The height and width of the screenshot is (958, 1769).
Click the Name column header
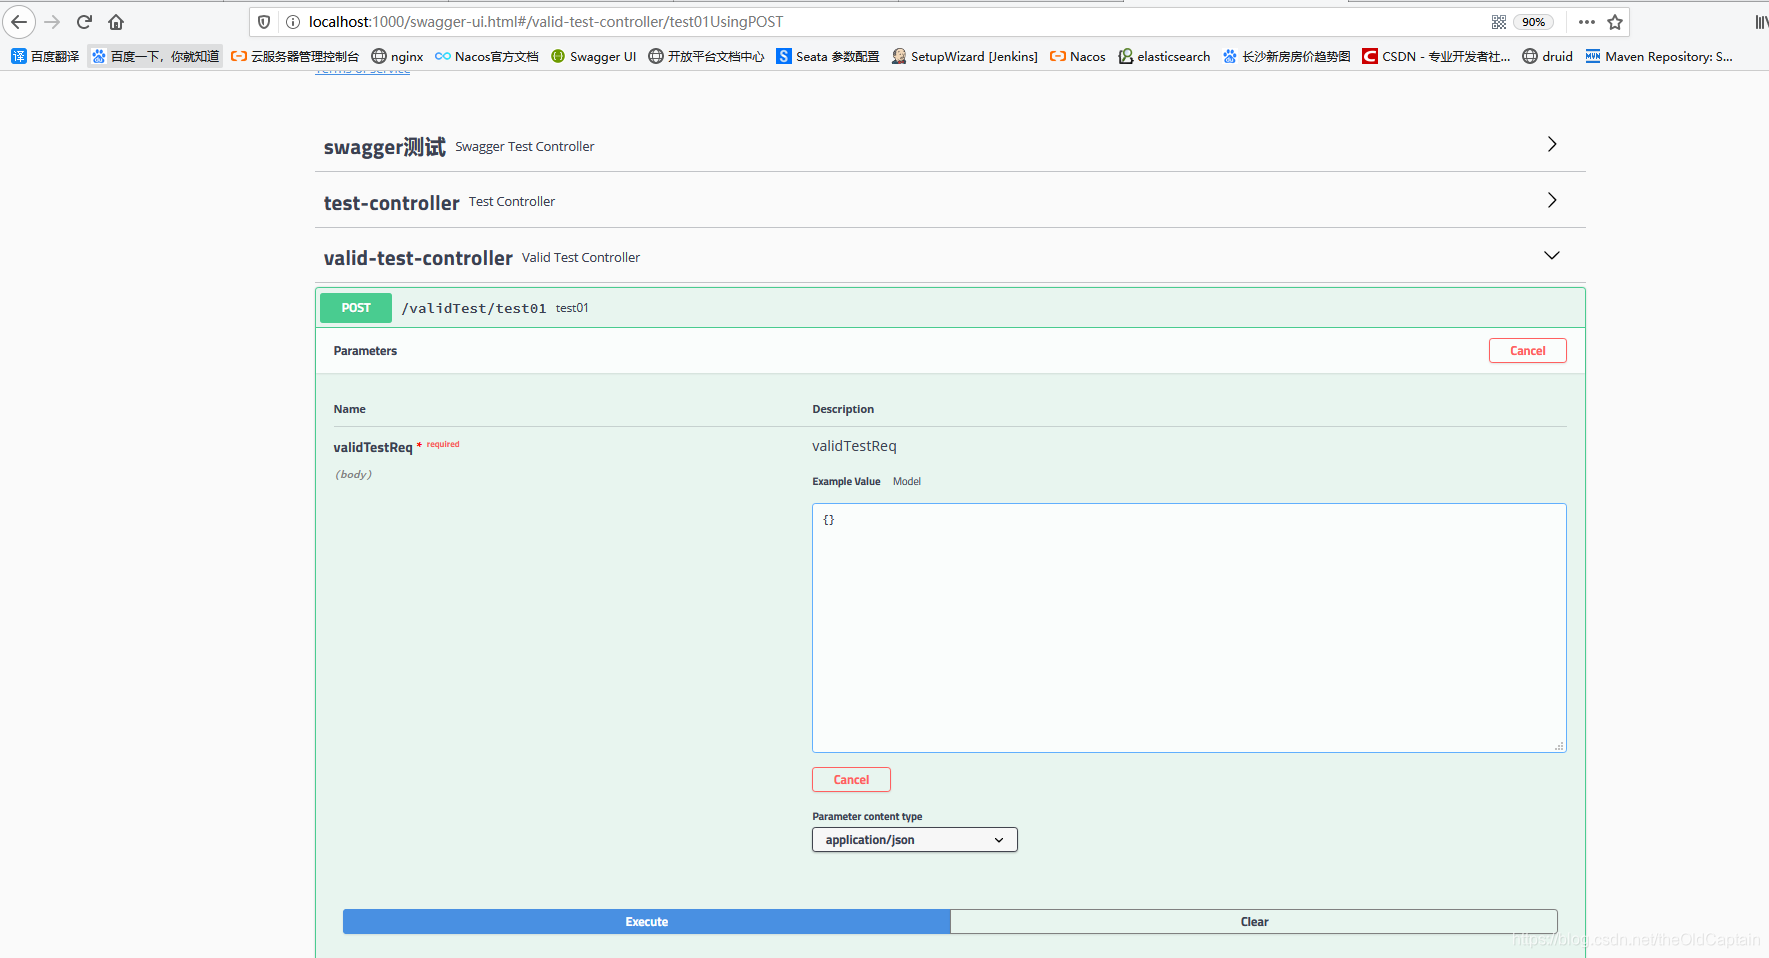coord(349,409)
